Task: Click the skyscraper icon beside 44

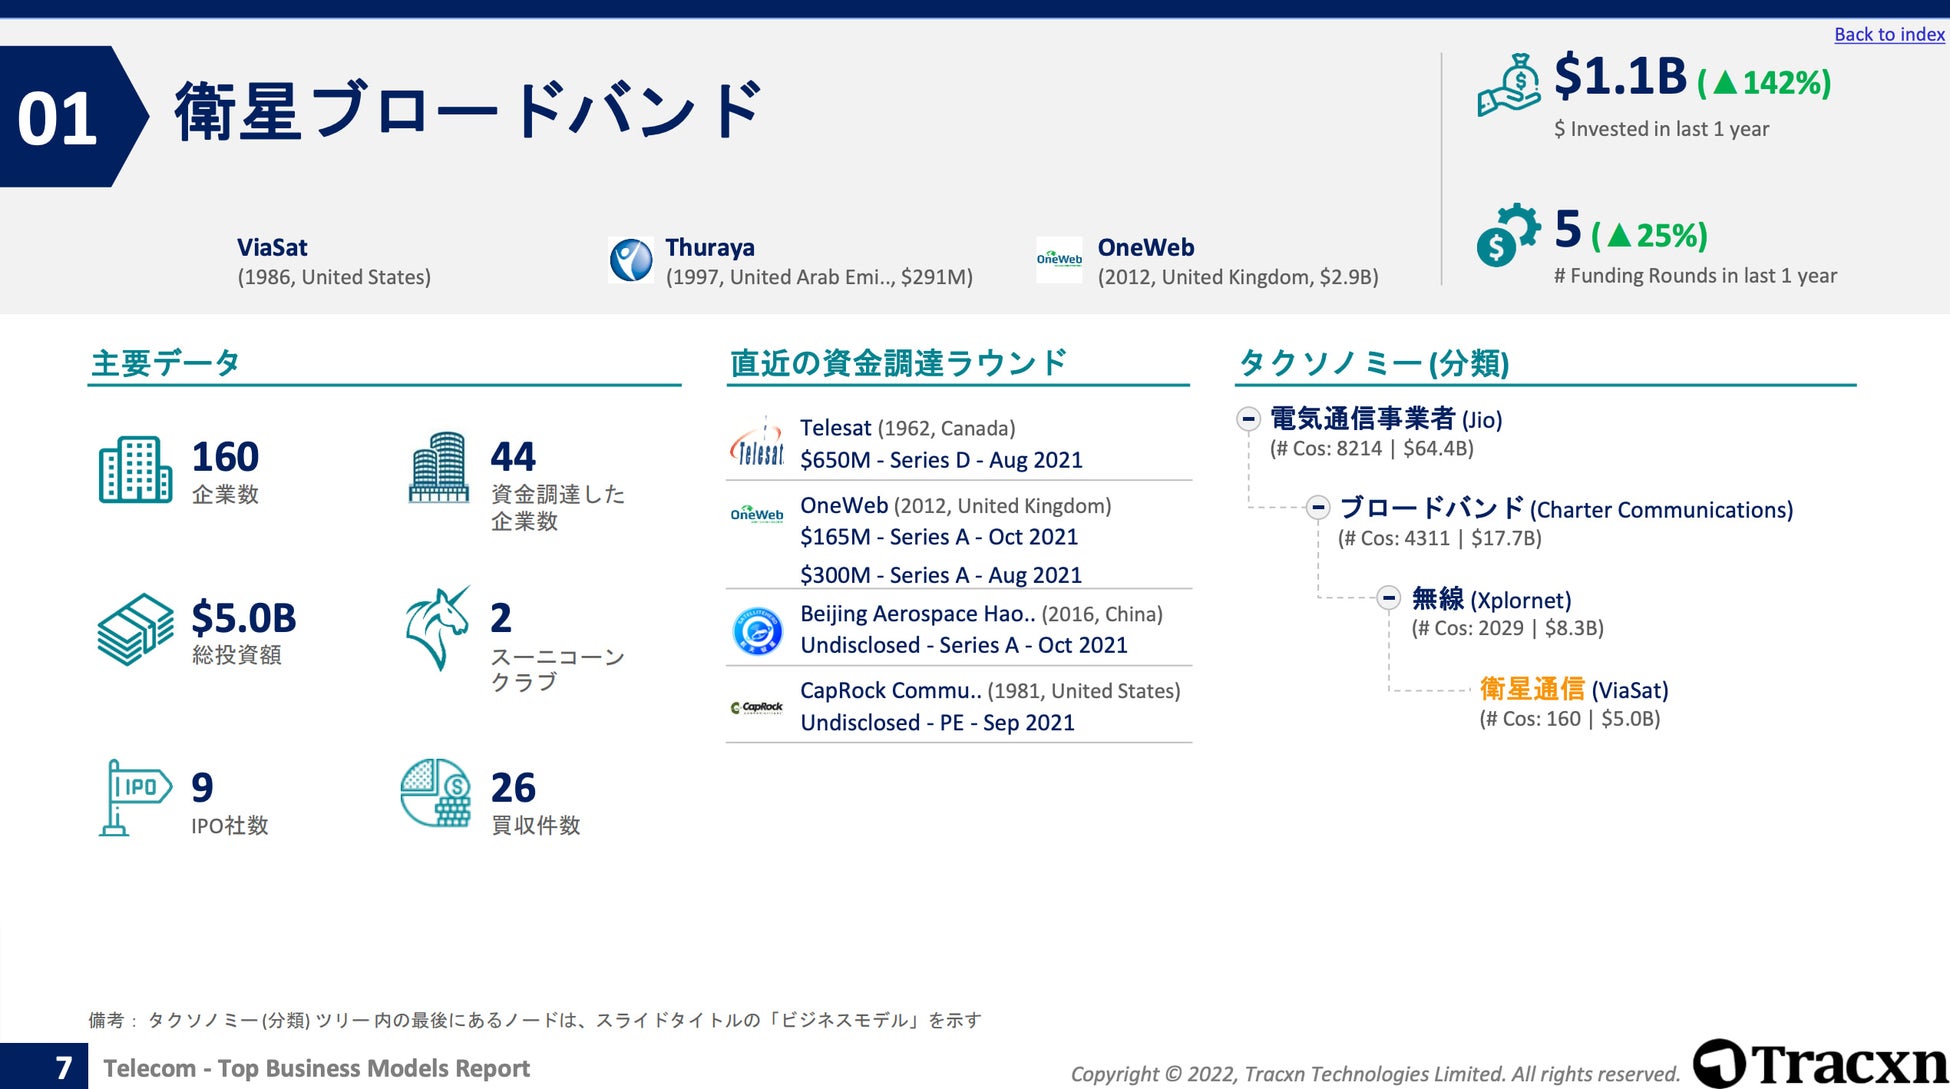Action: coord(438,467)
